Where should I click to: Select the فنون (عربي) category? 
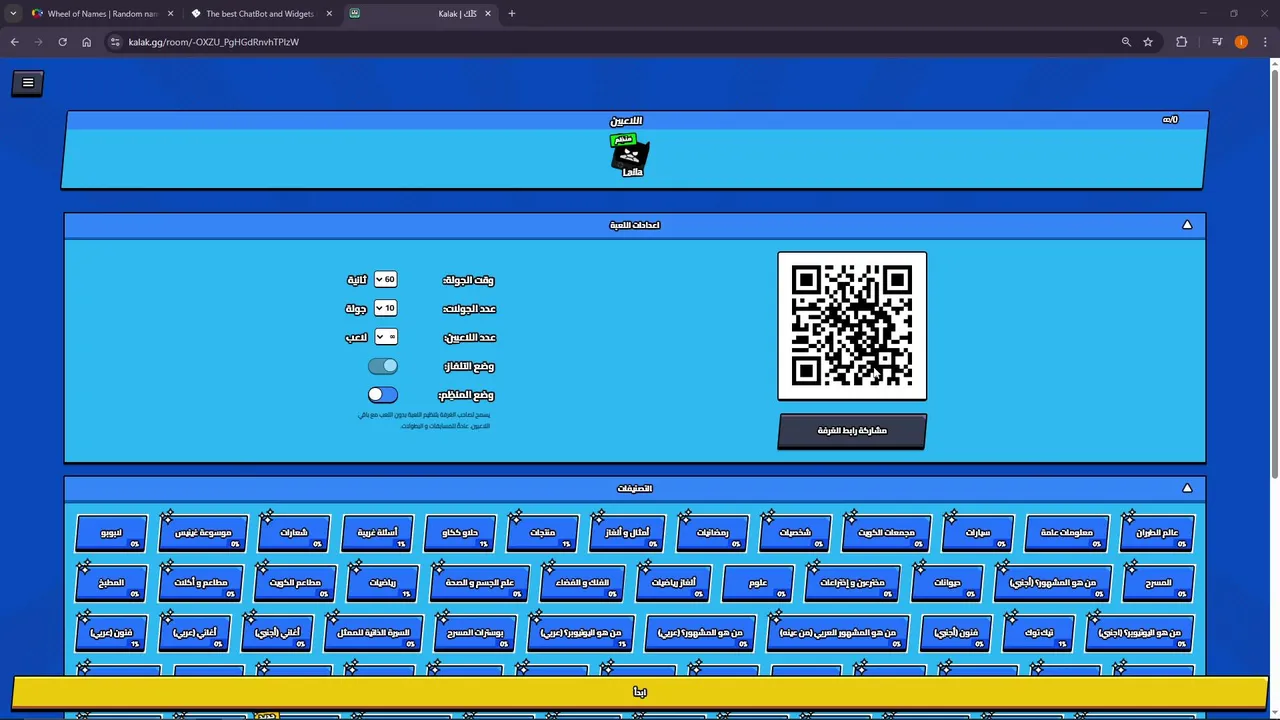tap(111, 633)
